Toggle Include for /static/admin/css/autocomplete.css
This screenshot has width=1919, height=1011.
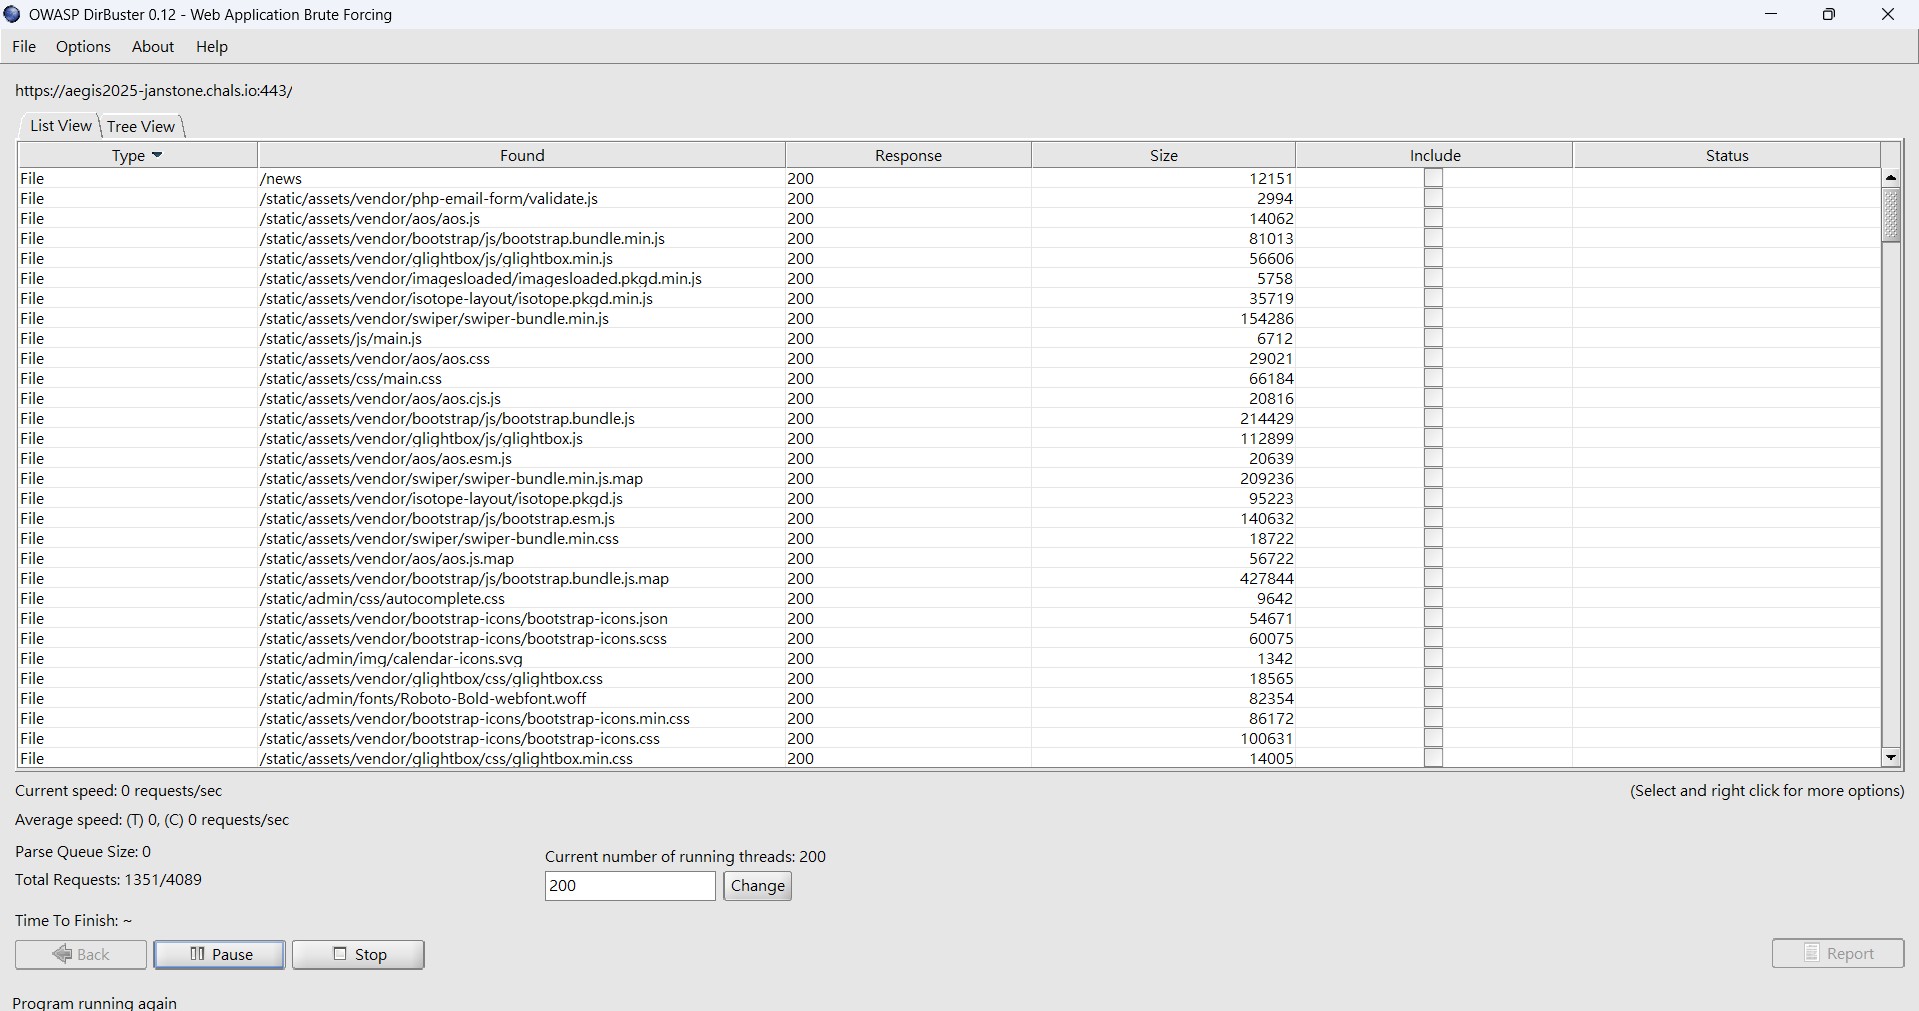(x=1433, y=598)
